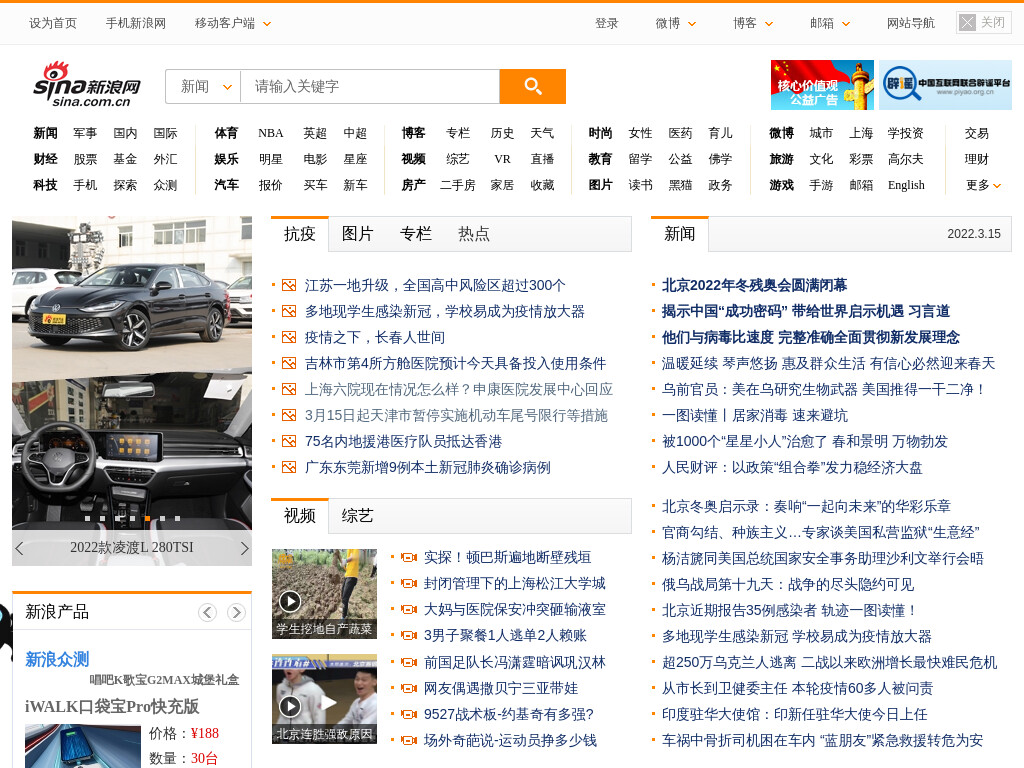Open the 新浪众测 link
Viewport: 1024px width, 768px height.
coord(57,660)
